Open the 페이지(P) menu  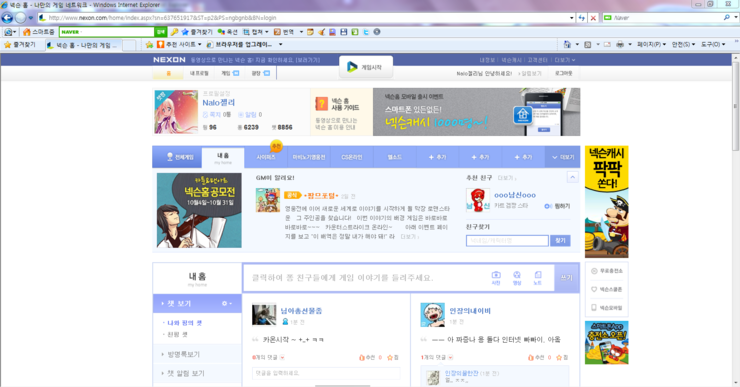click(x=651, y=44)
